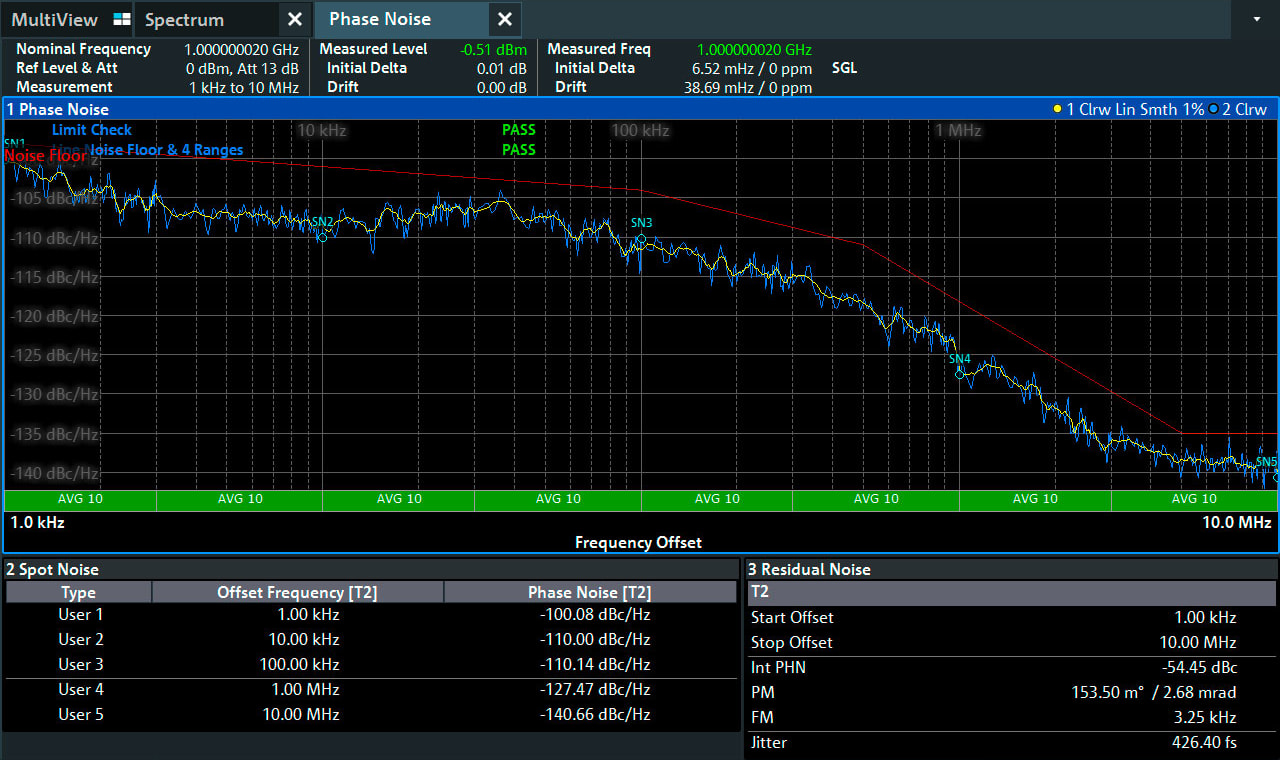1280x760 pixels.
Task: Click the Measurement range 1 kHz to 10 MHz
Action: 244,87
